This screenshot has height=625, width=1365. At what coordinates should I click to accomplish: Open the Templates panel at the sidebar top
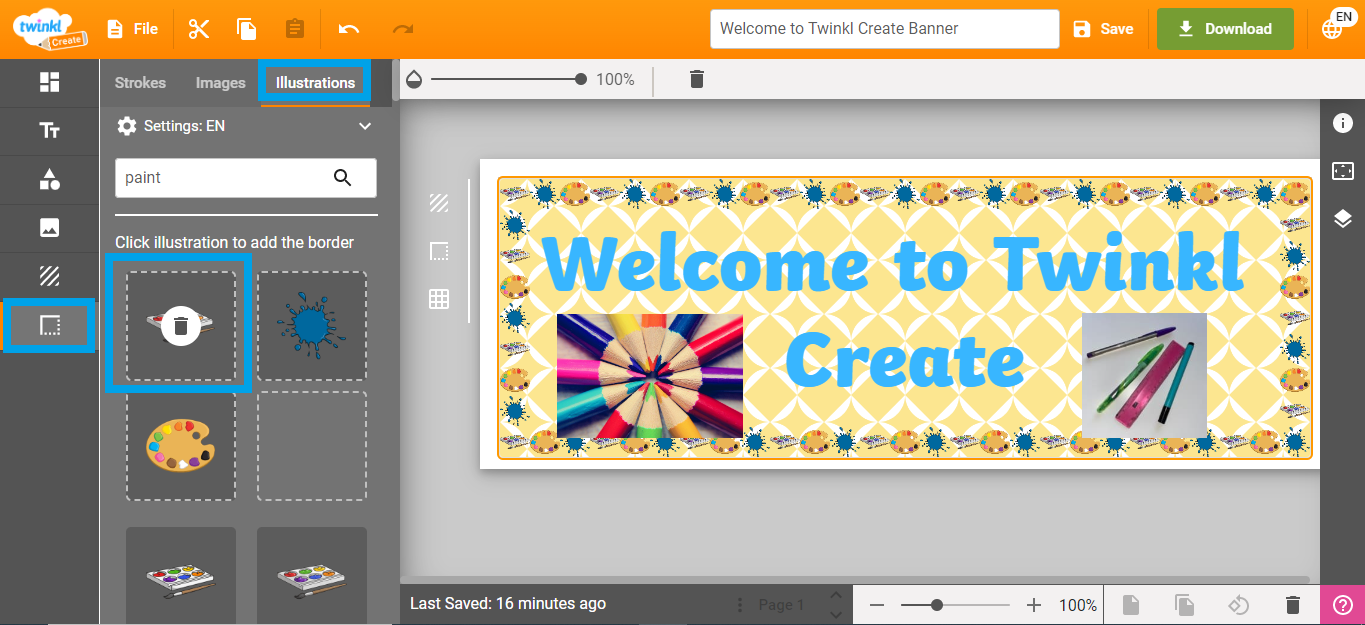pyautogui.click(x=48, y=83)
